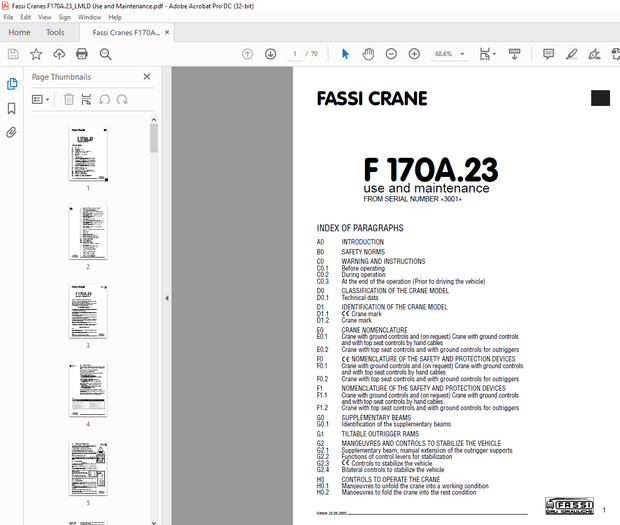This screenshot has height=525, width=620.
Task: Select page 4 thumbnail
Action: (88, 390)
